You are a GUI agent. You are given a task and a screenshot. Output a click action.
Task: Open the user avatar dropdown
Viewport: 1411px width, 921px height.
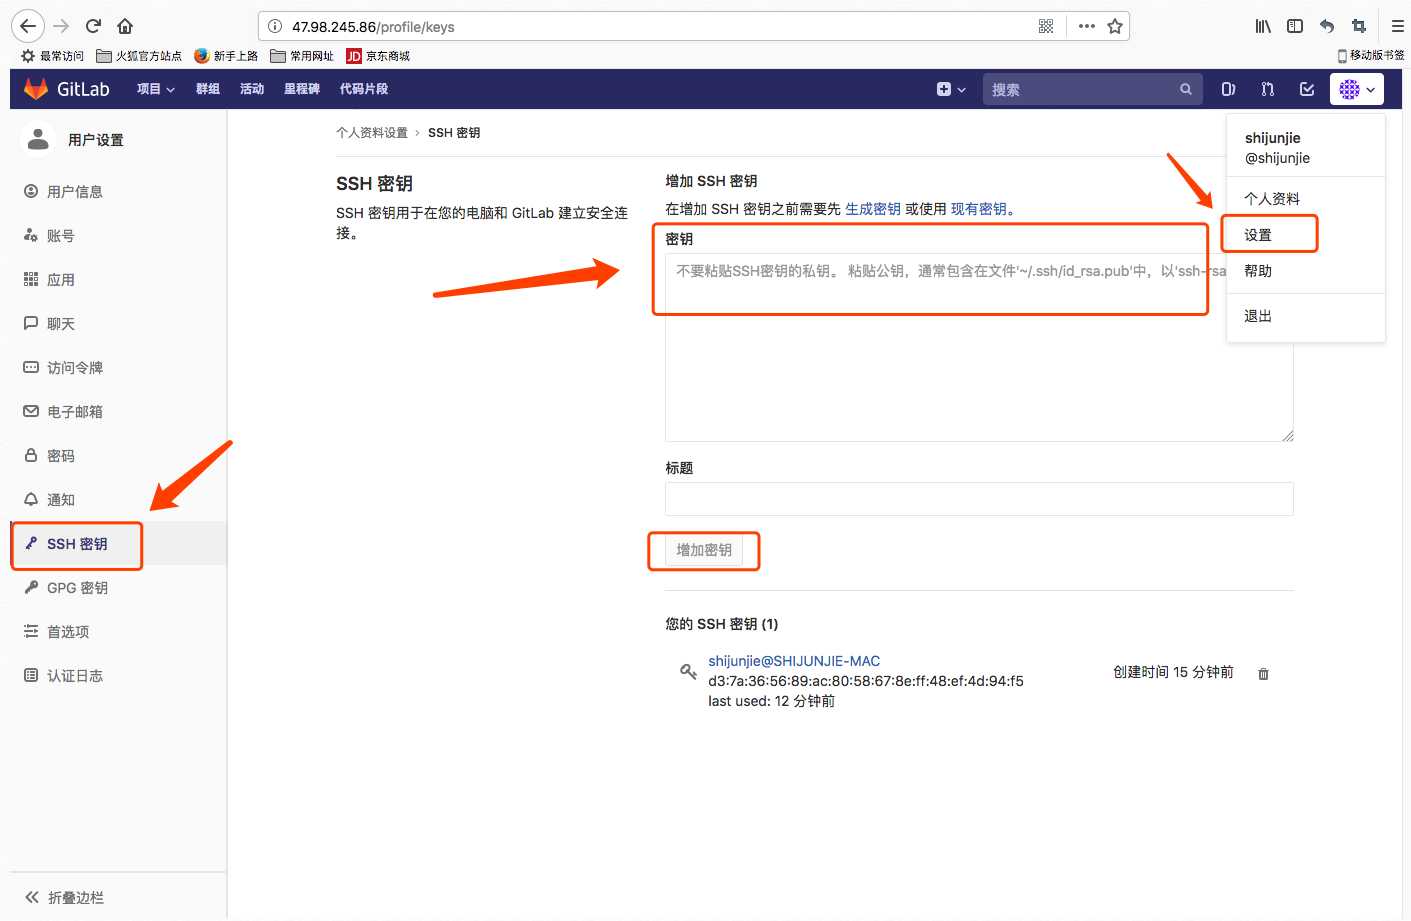(x=1357, y=89)
